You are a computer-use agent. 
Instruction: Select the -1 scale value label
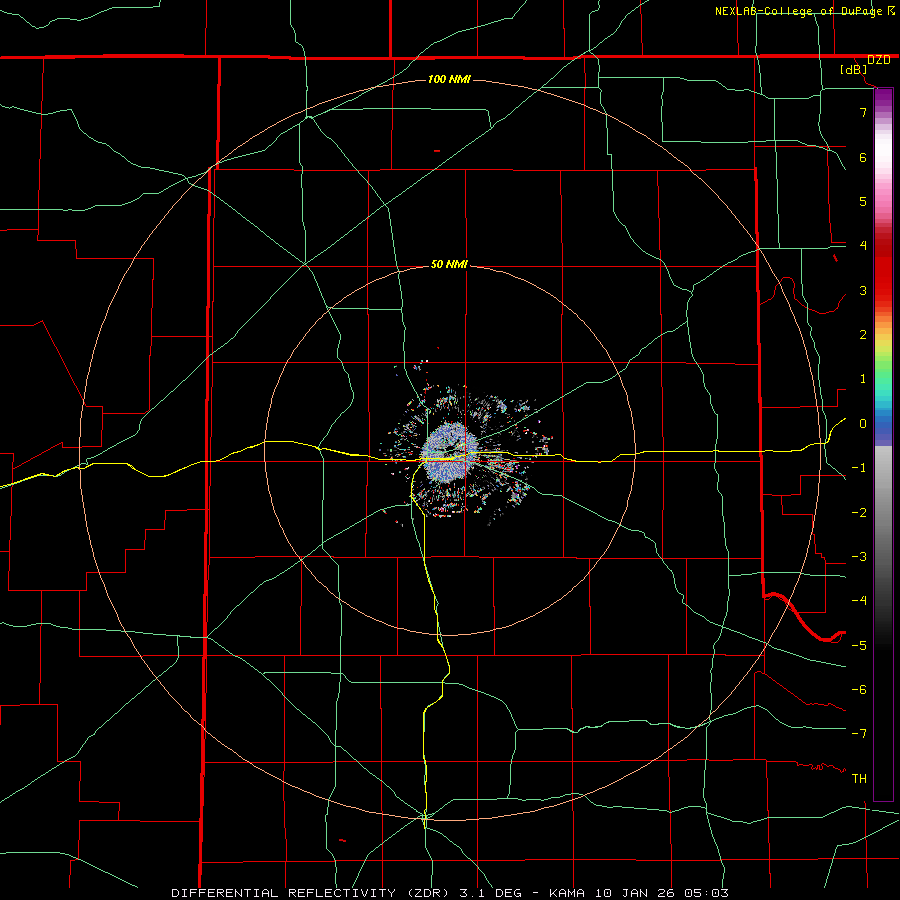coord(859,468)
